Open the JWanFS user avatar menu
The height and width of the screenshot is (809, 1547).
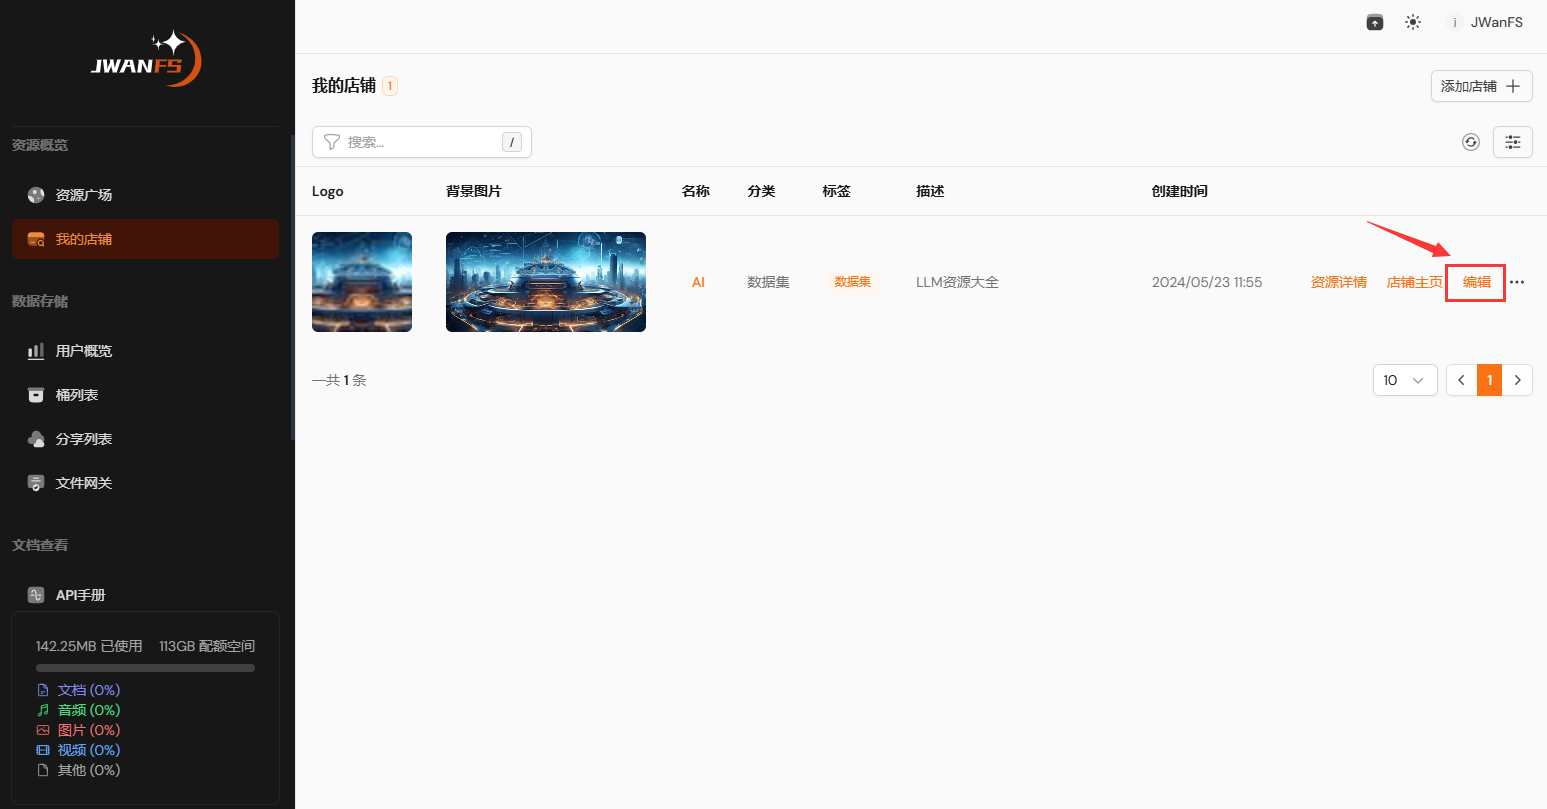click(x=1484, y=22)
